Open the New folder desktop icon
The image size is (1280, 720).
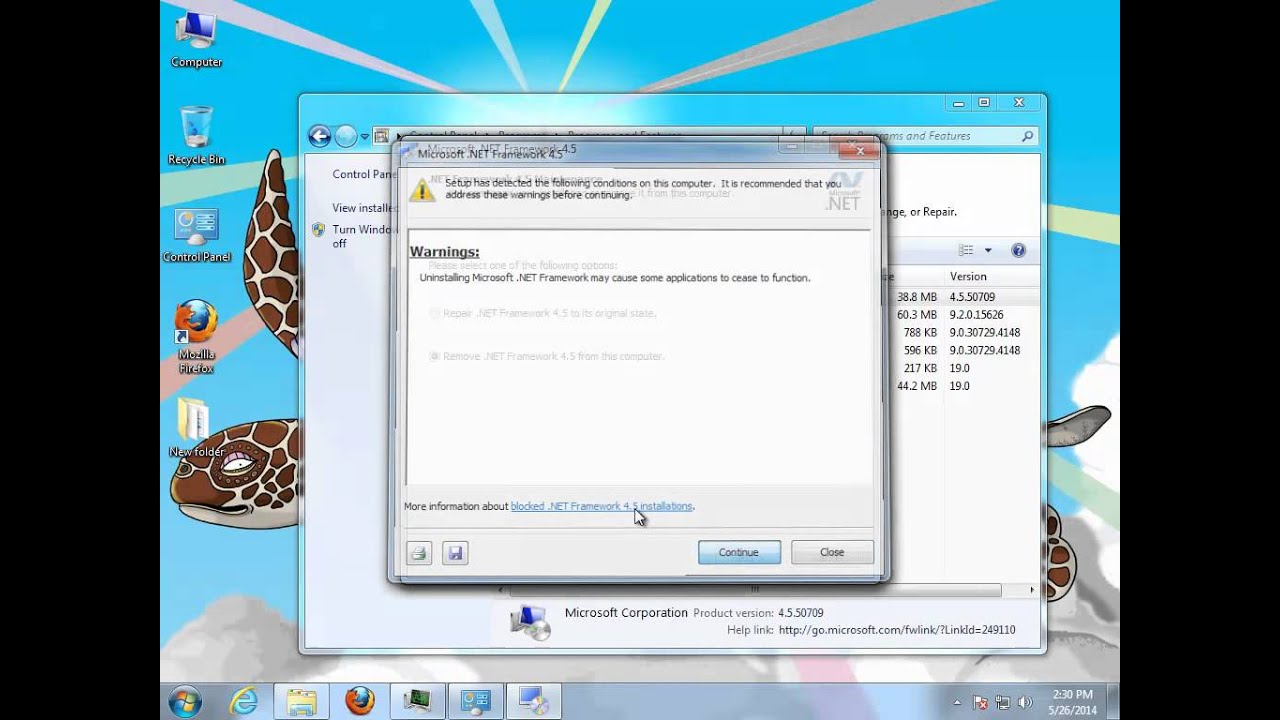196,427
